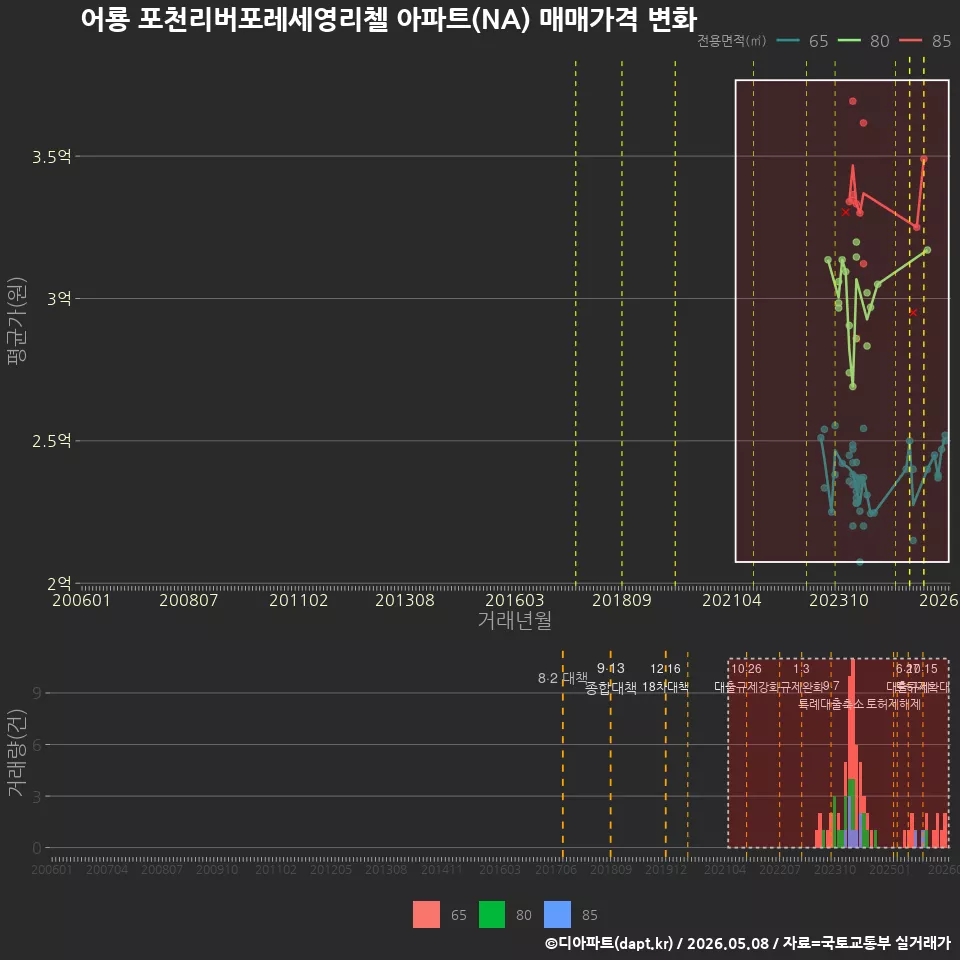This screenshot has height=960, width=960.
Task: Click the 거래년월 axis title
Action: point(514,620)
